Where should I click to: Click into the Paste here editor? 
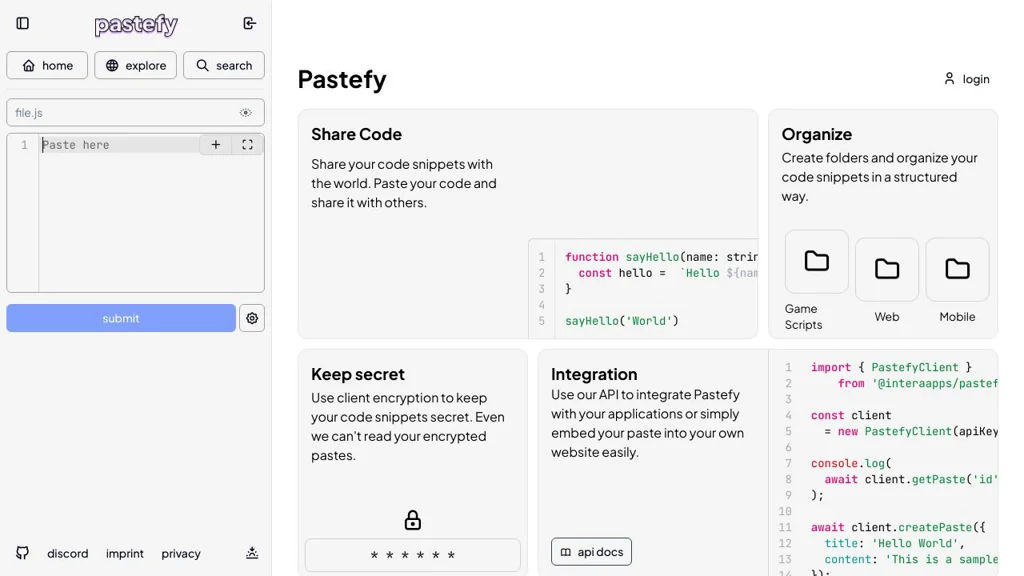pyautogui.click(x=150, y=220)
